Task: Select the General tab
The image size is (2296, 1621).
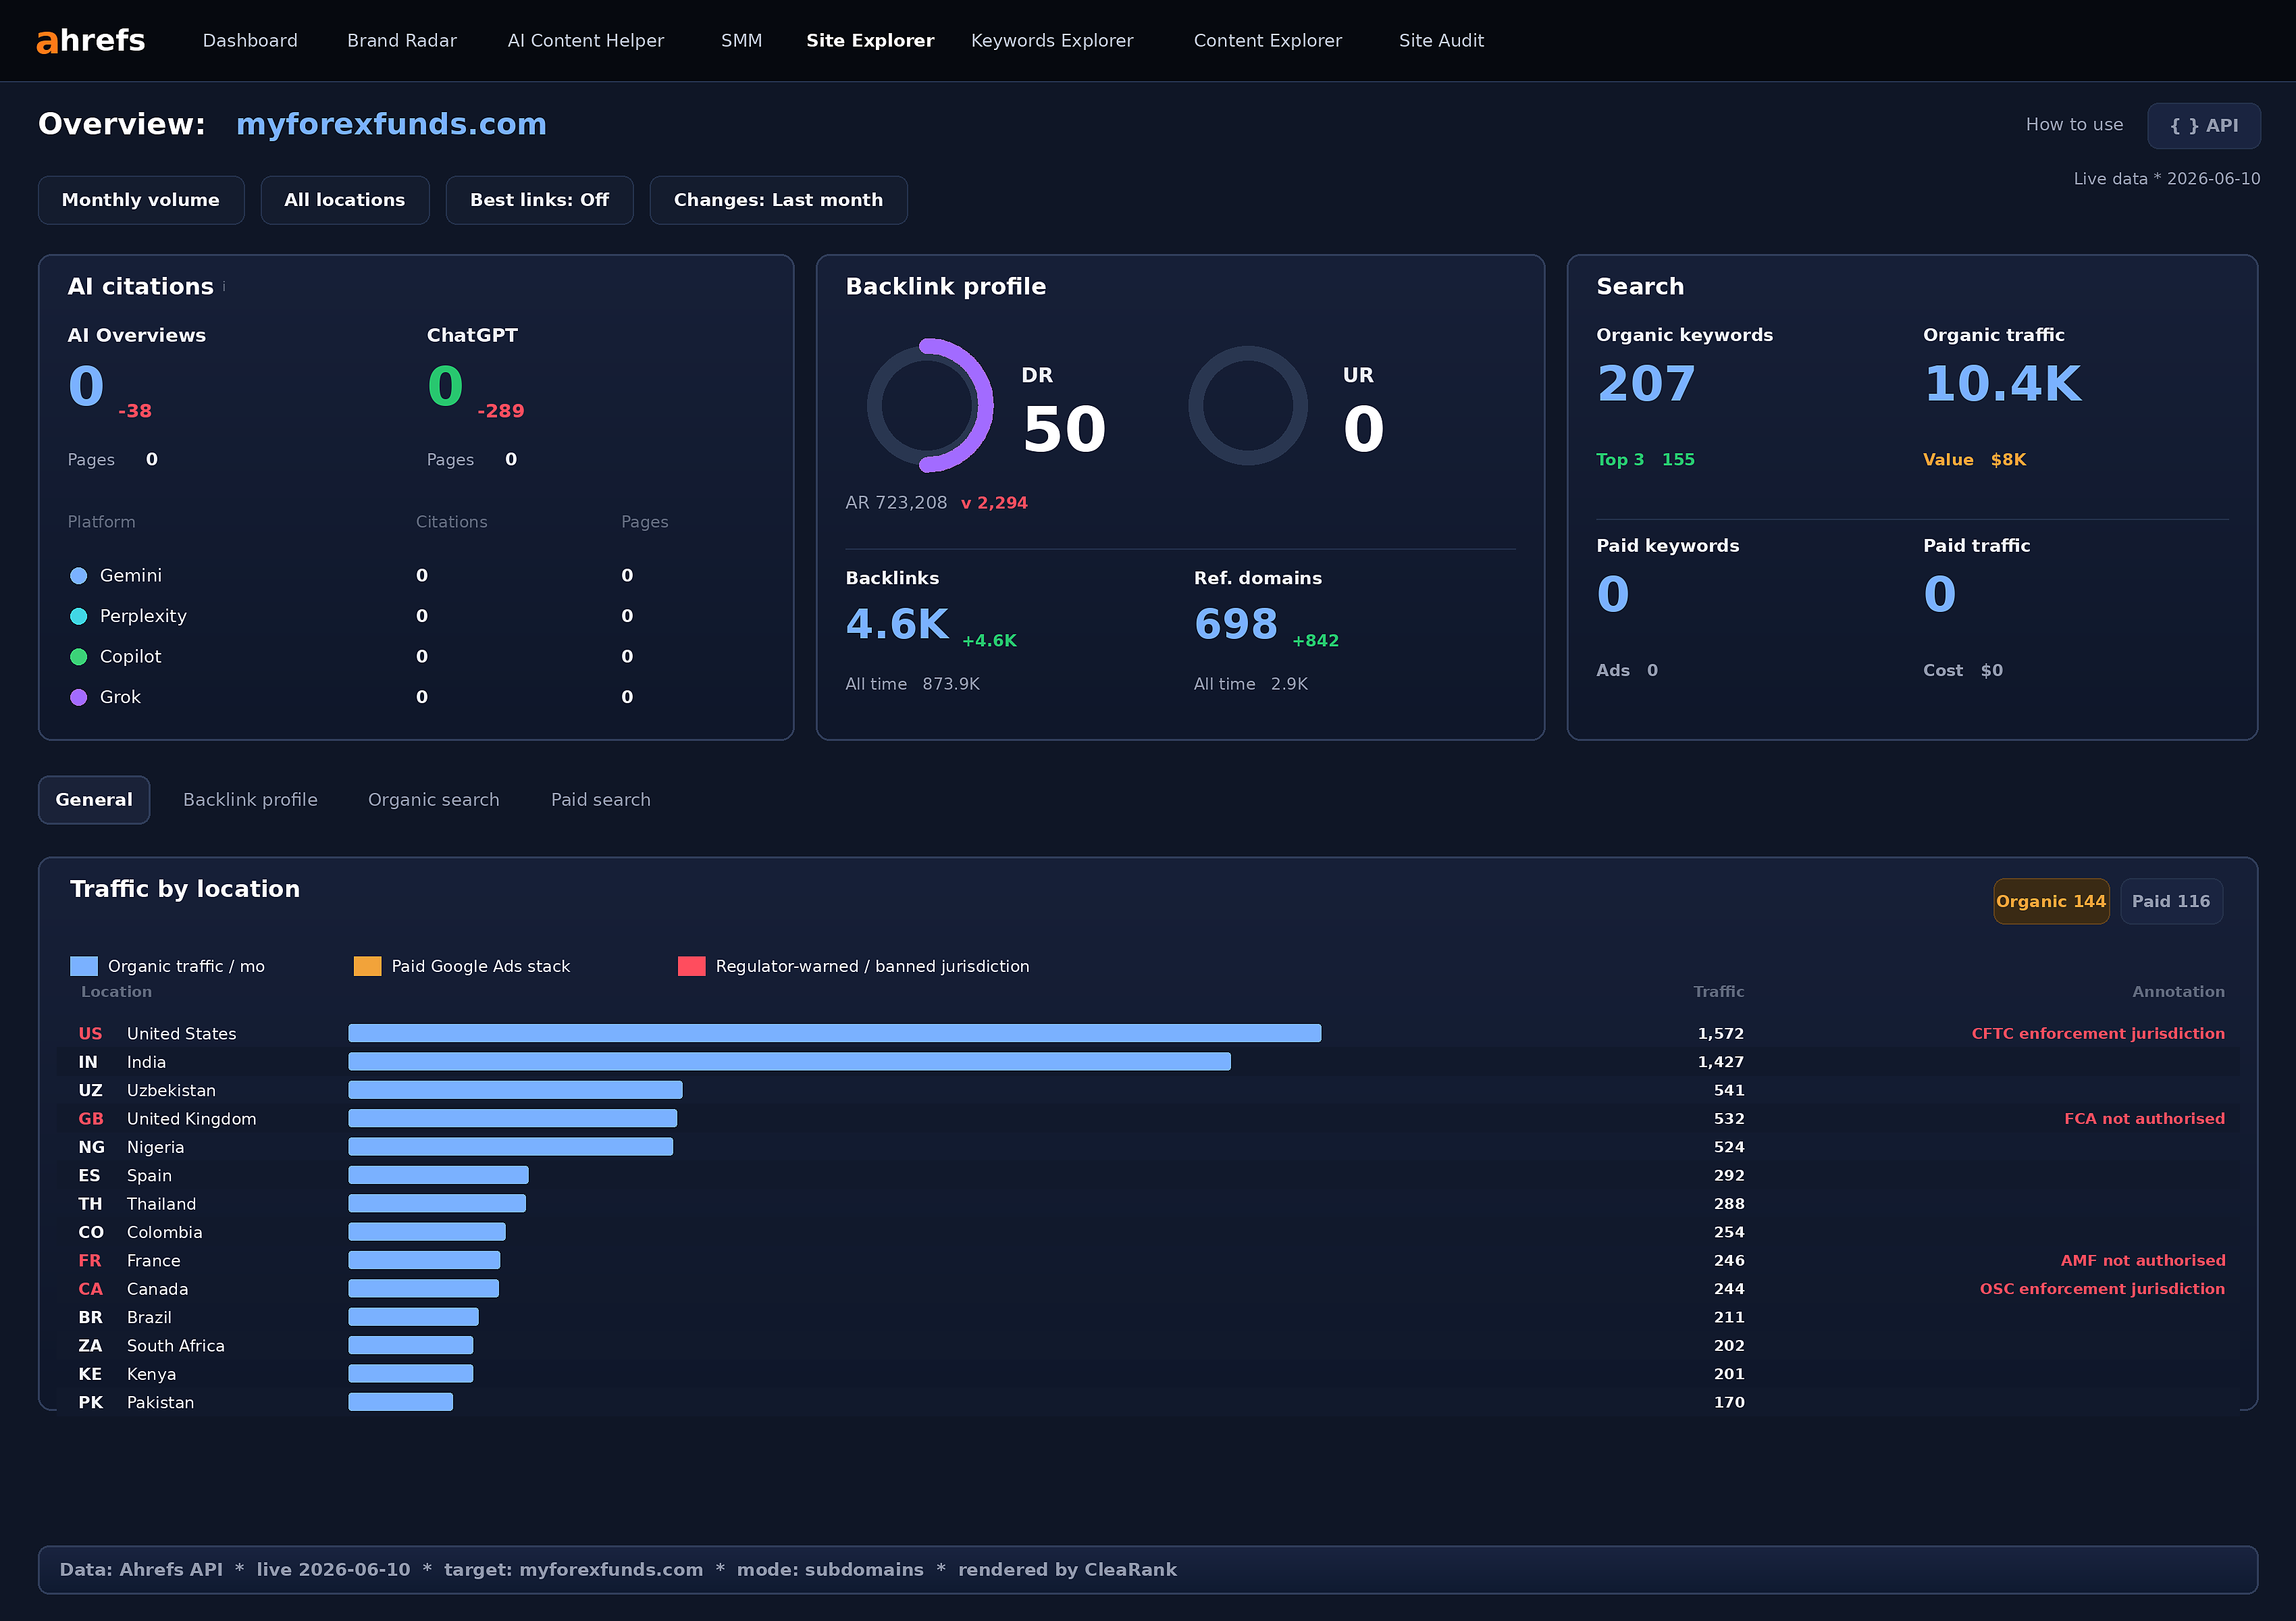Action: point(94,800)
